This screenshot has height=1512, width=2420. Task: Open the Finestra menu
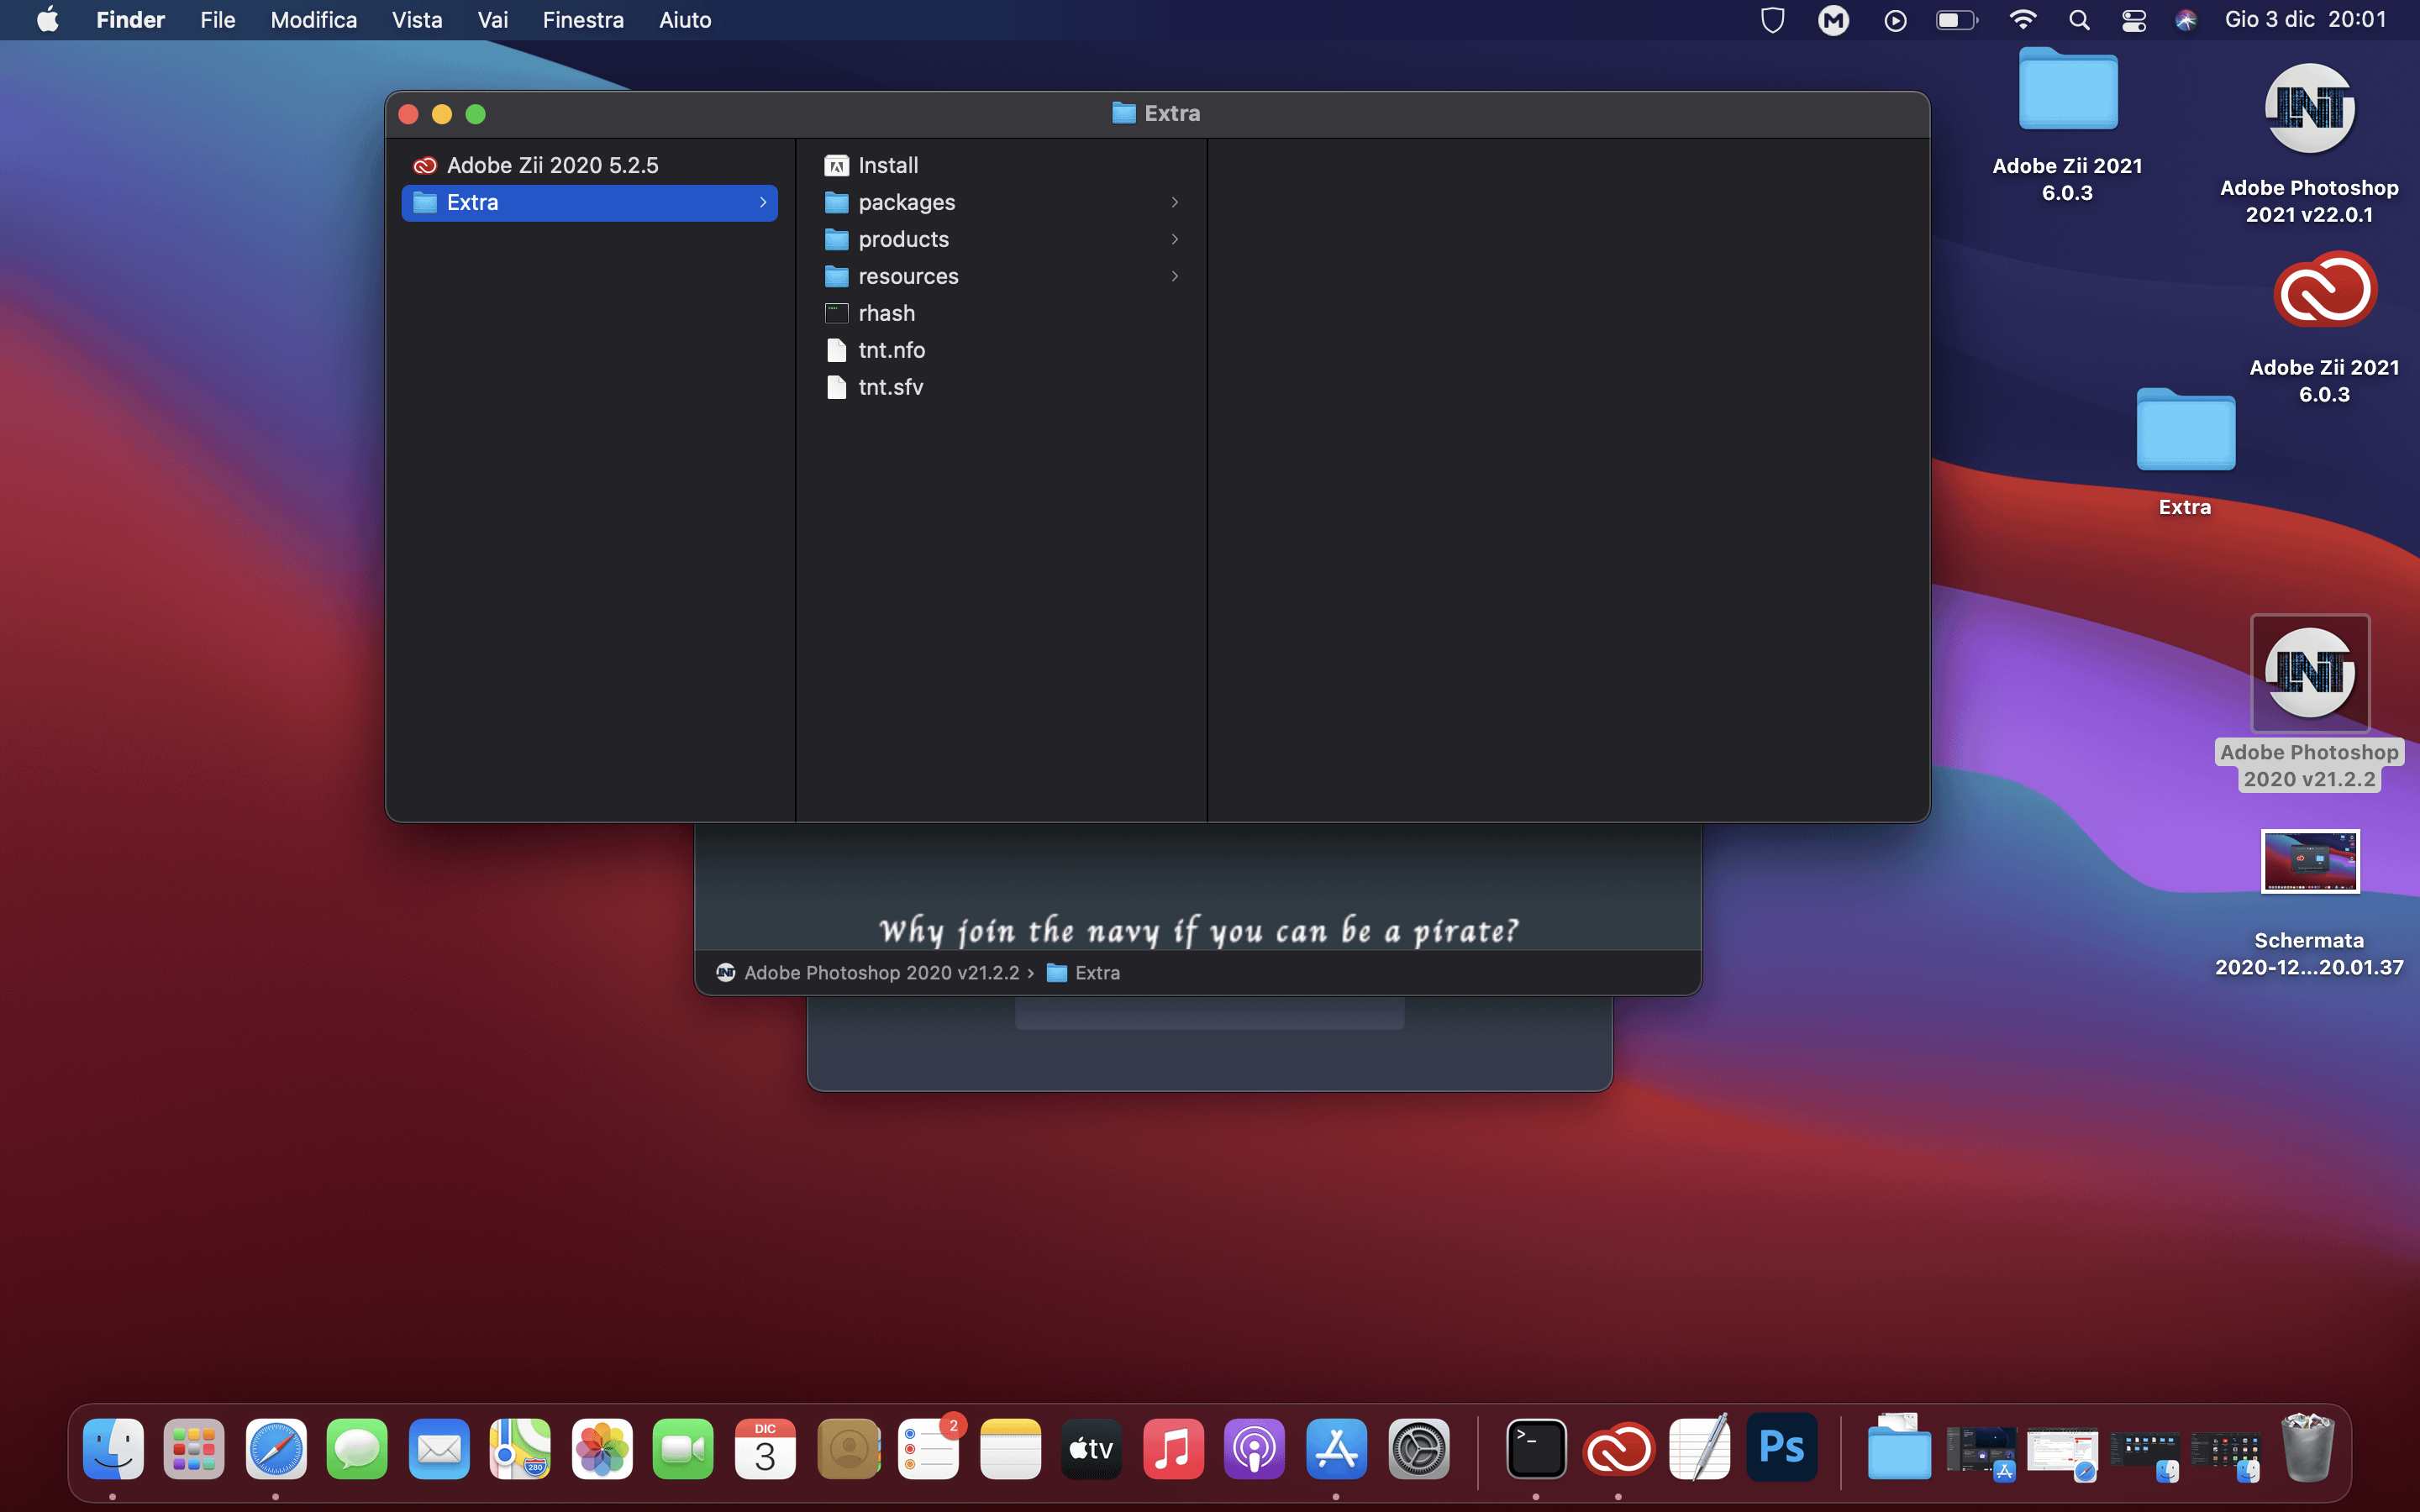tap(583, 20)
